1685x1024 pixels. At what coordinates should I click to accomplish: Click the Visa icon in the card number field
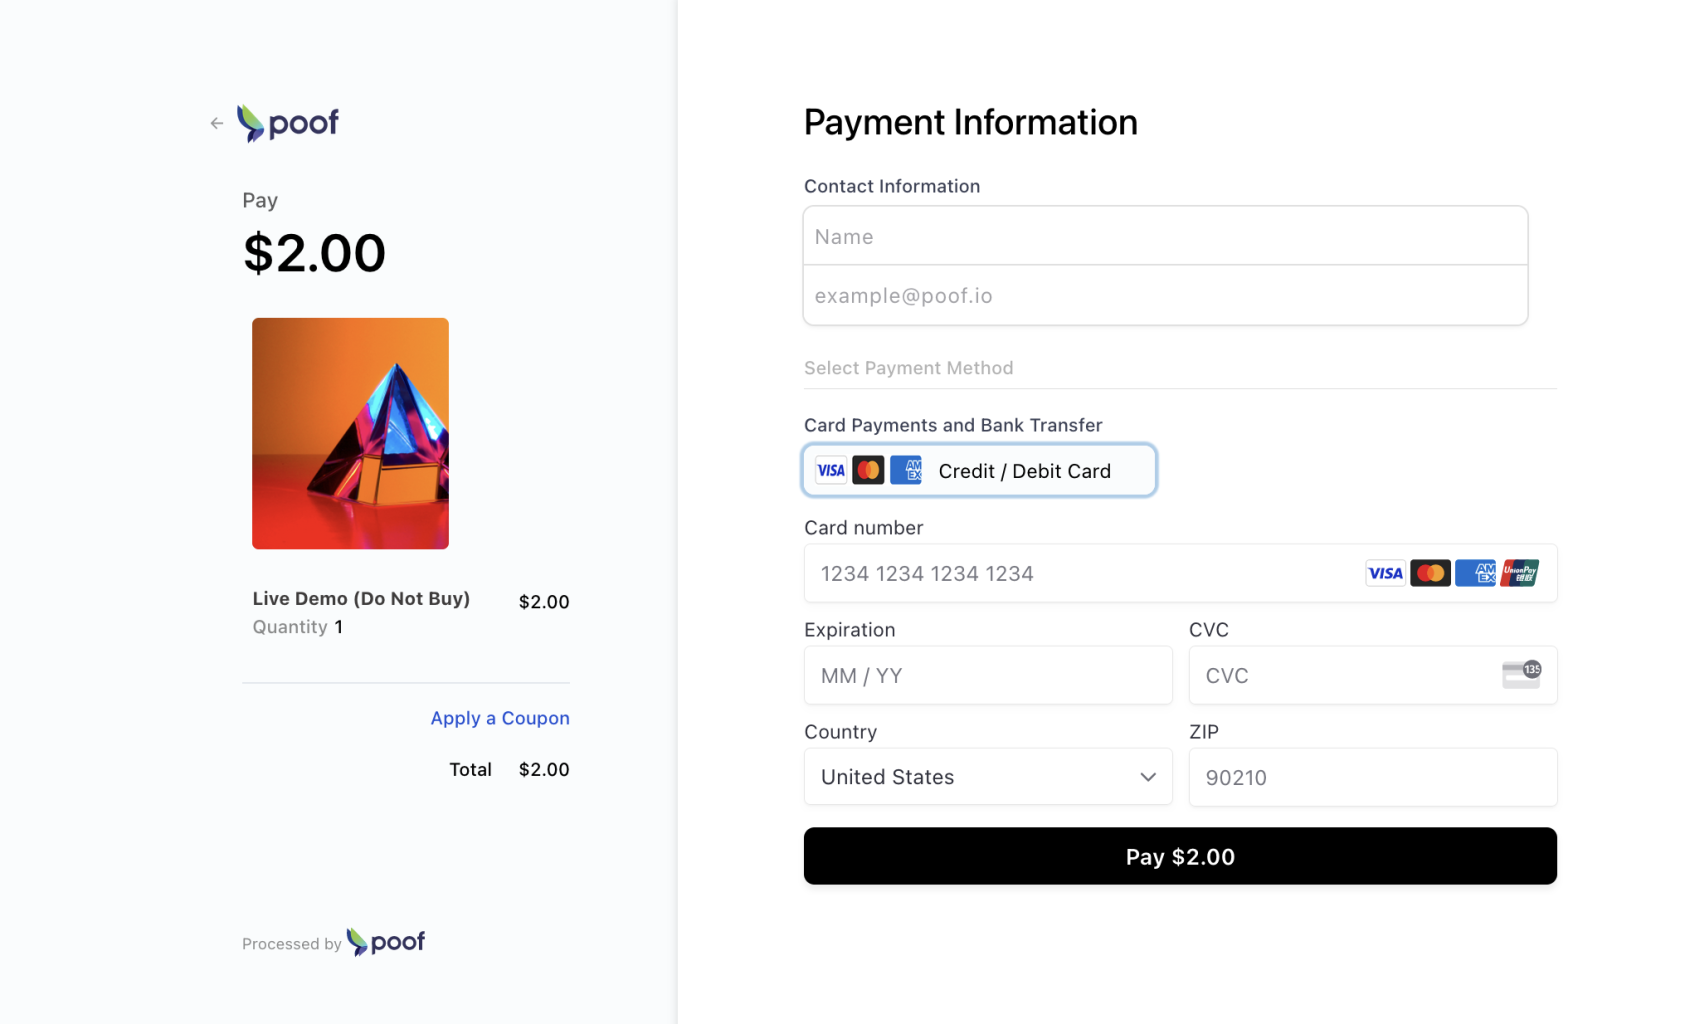click(1385, 573)
